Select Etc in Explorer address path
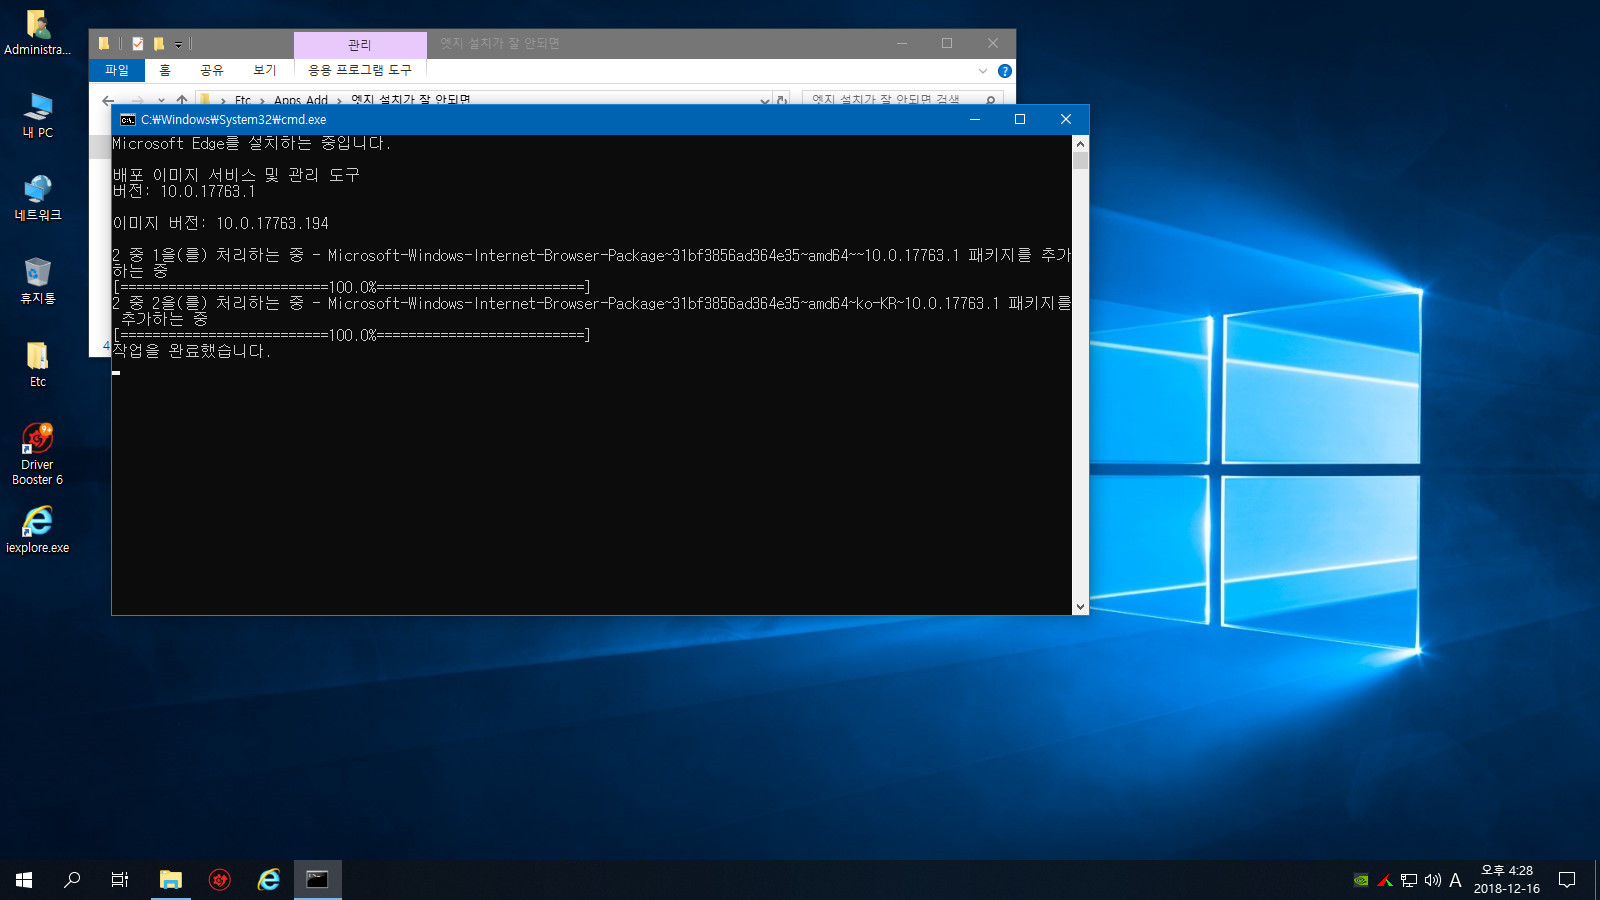 [x=243, y=100]
